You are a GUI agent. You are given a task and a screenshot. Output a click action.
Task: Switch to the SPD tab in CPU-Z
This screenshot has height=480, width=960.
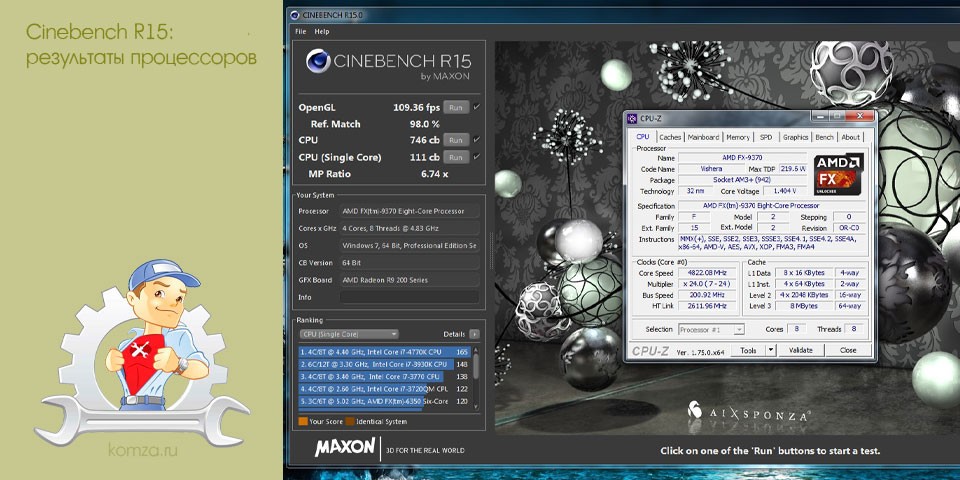pos(766,137)
